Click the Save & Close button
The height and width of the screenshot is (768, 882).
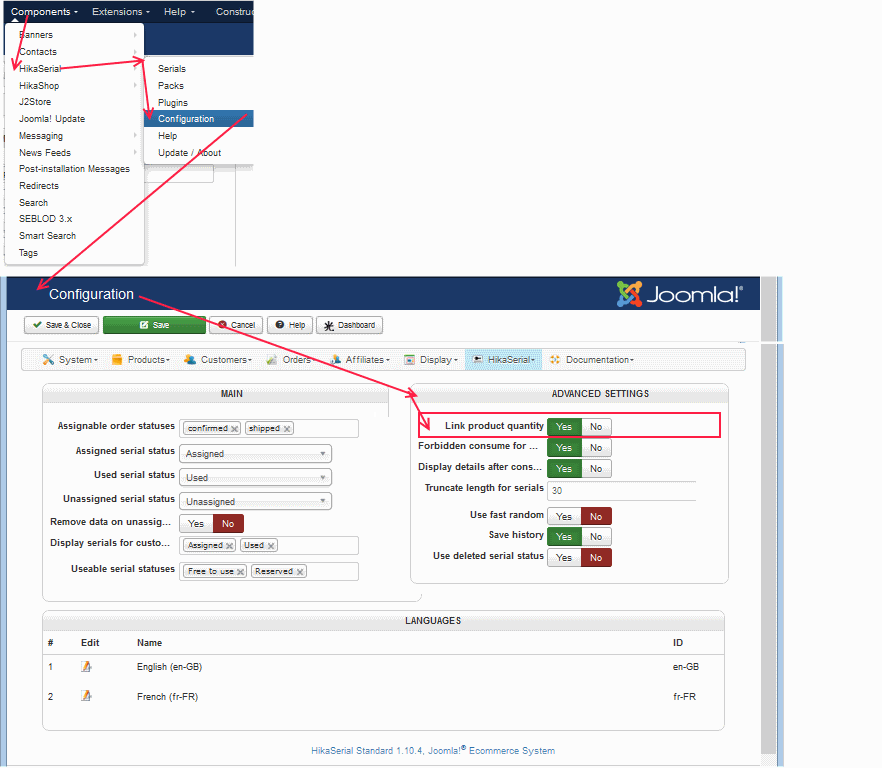pyautogui.click(x=61, y=325)
